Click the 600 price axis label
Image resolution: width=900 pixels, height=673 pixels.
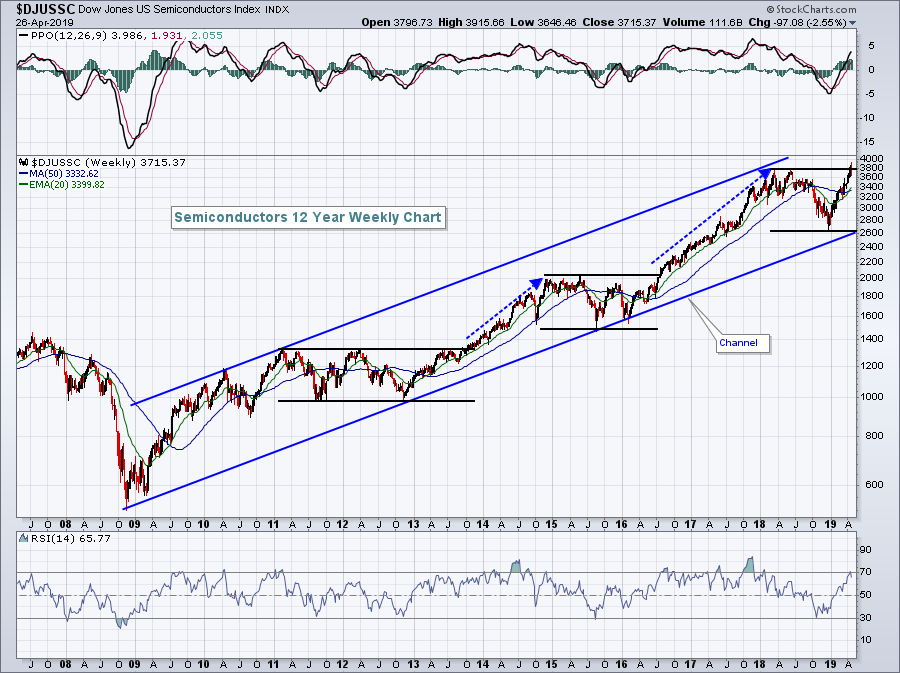[875, 484]
